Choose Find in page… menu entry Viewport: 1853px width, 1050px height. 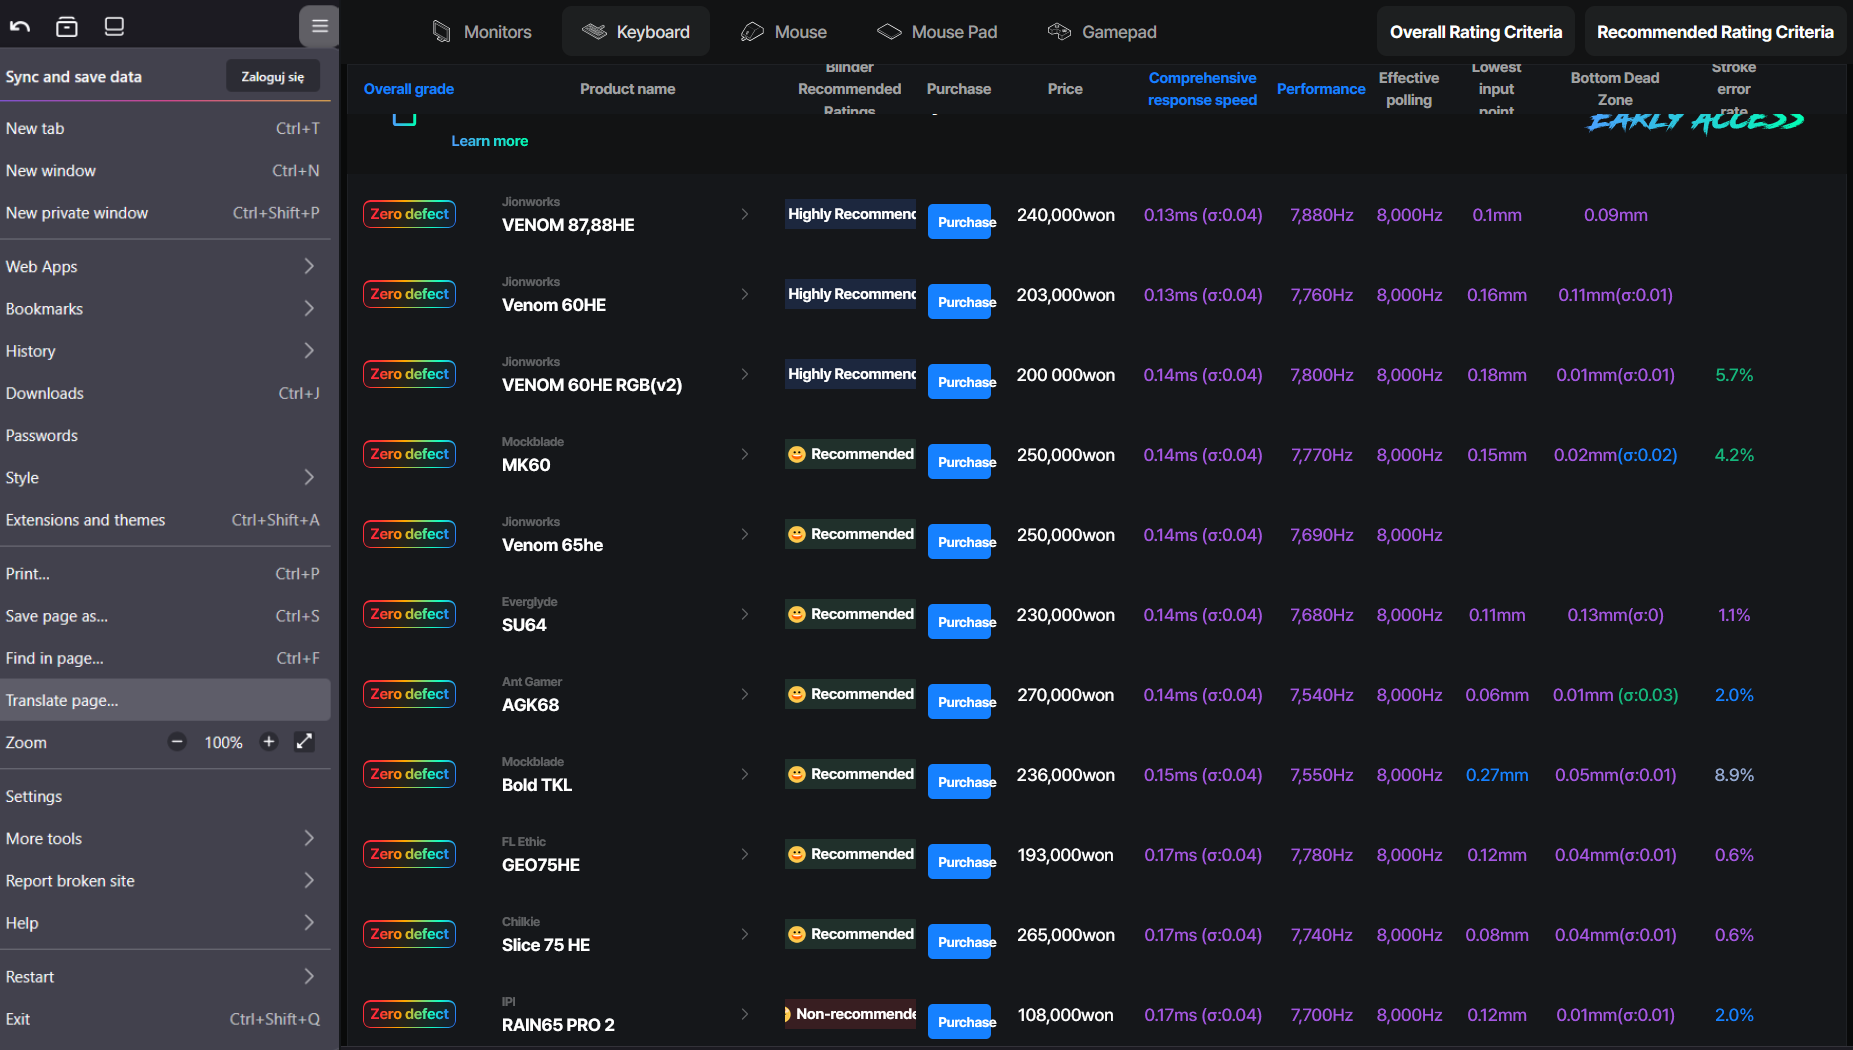[165, 658]
